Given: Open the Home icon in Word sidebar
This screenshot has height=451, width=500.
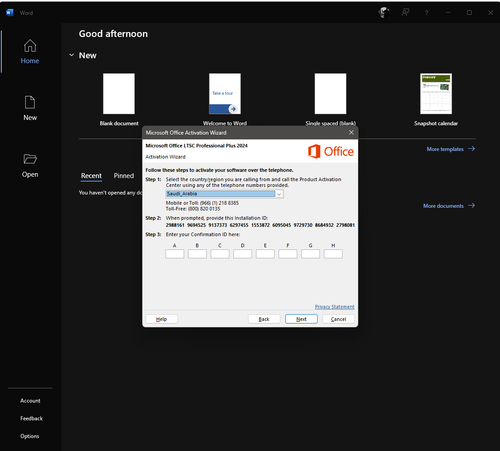Looking at the screenshot, I should [30, 46].
